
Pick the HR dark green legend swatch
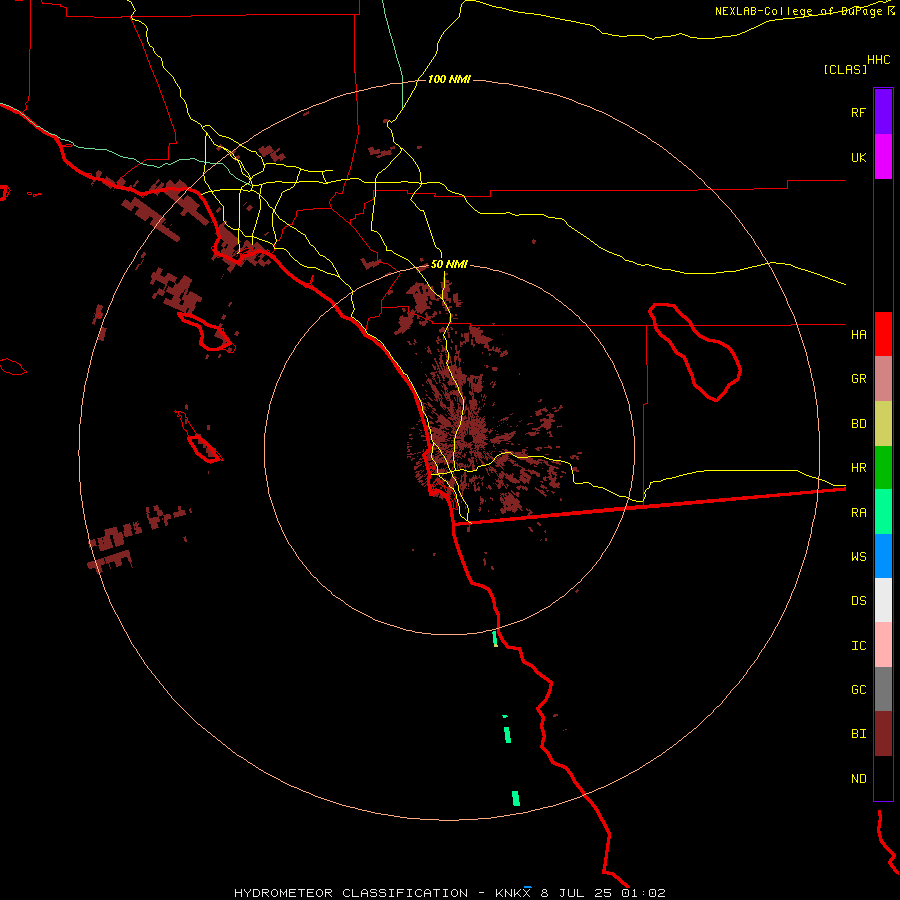[883, 468]
